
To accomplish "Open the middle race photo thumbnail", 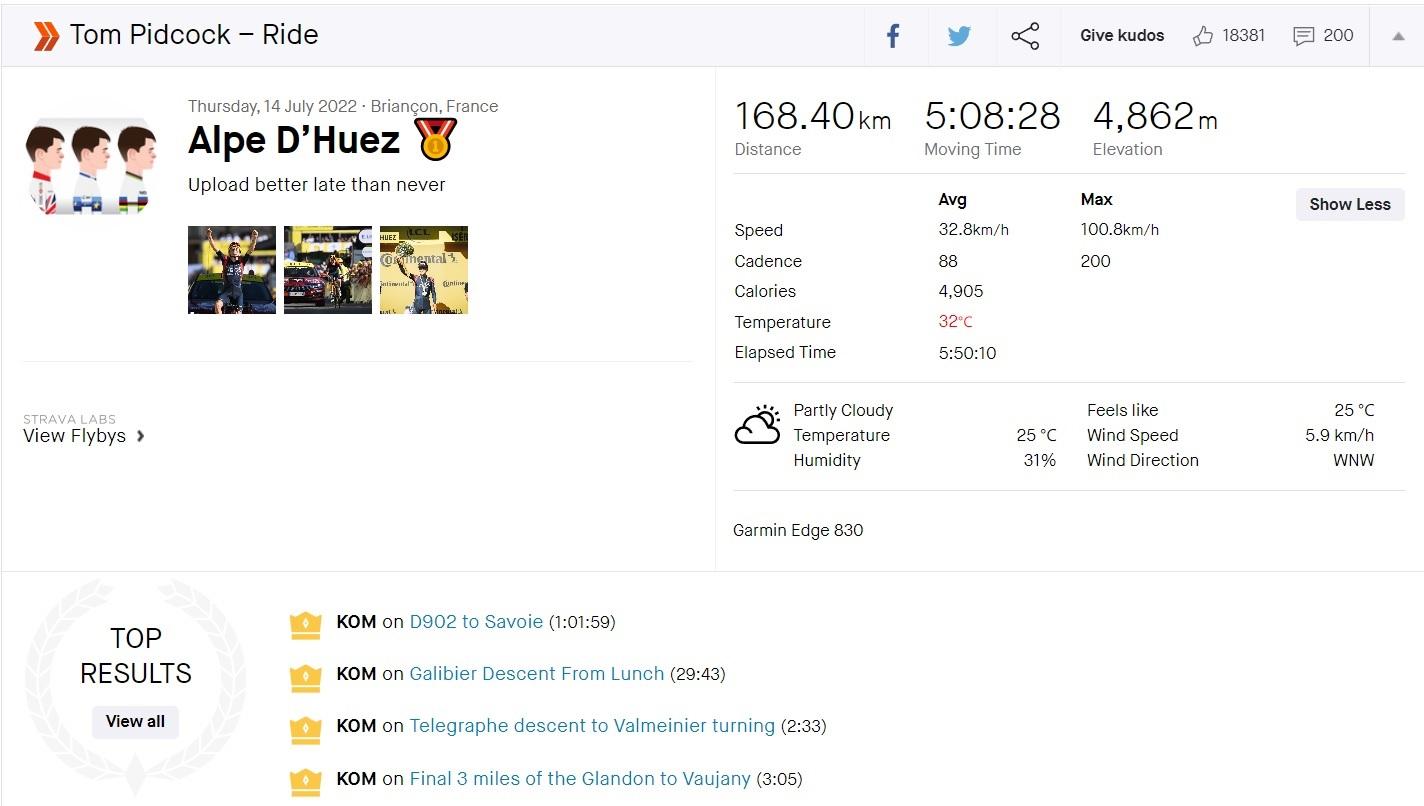I will [x=328, y=270].
